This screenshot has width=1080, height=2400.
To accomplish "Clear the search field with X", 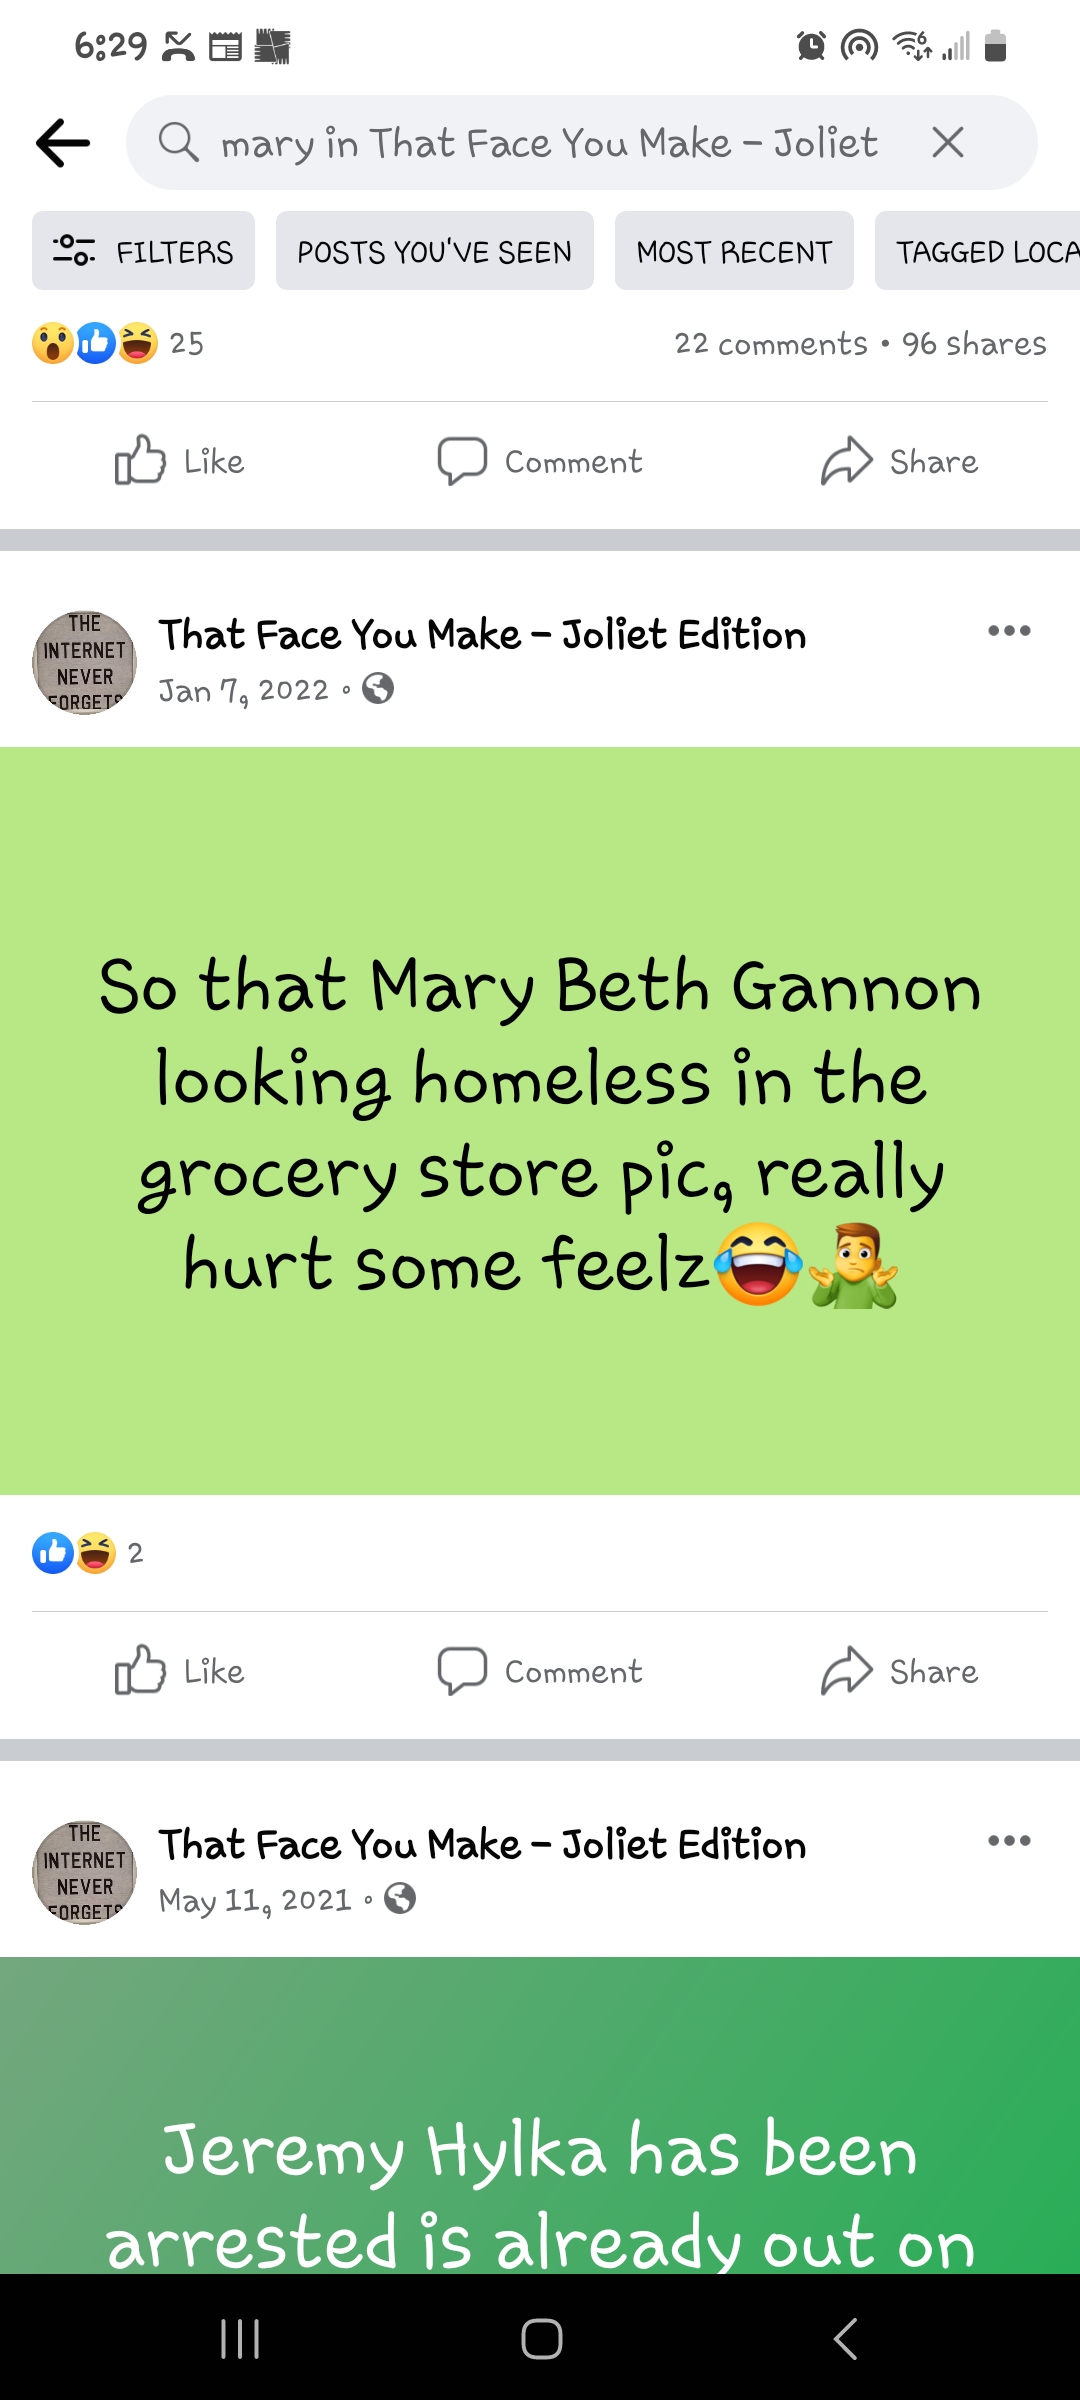I will pyautogui.click(x=948, y=143).
